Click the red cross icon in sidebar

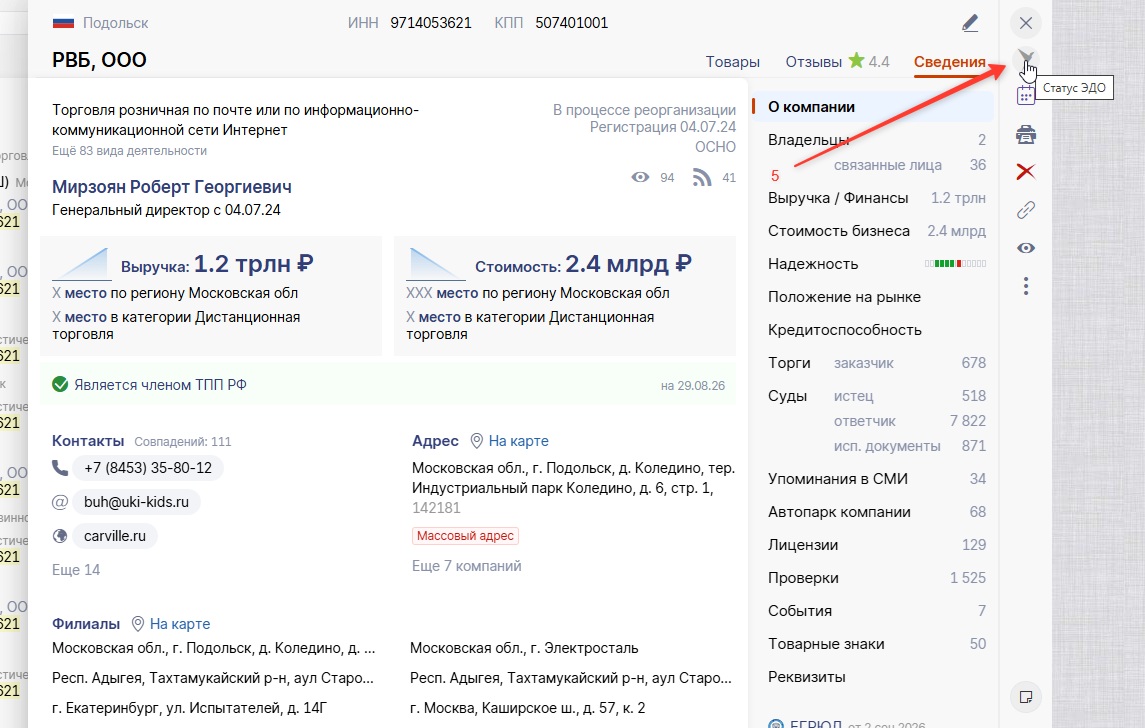1026,172
